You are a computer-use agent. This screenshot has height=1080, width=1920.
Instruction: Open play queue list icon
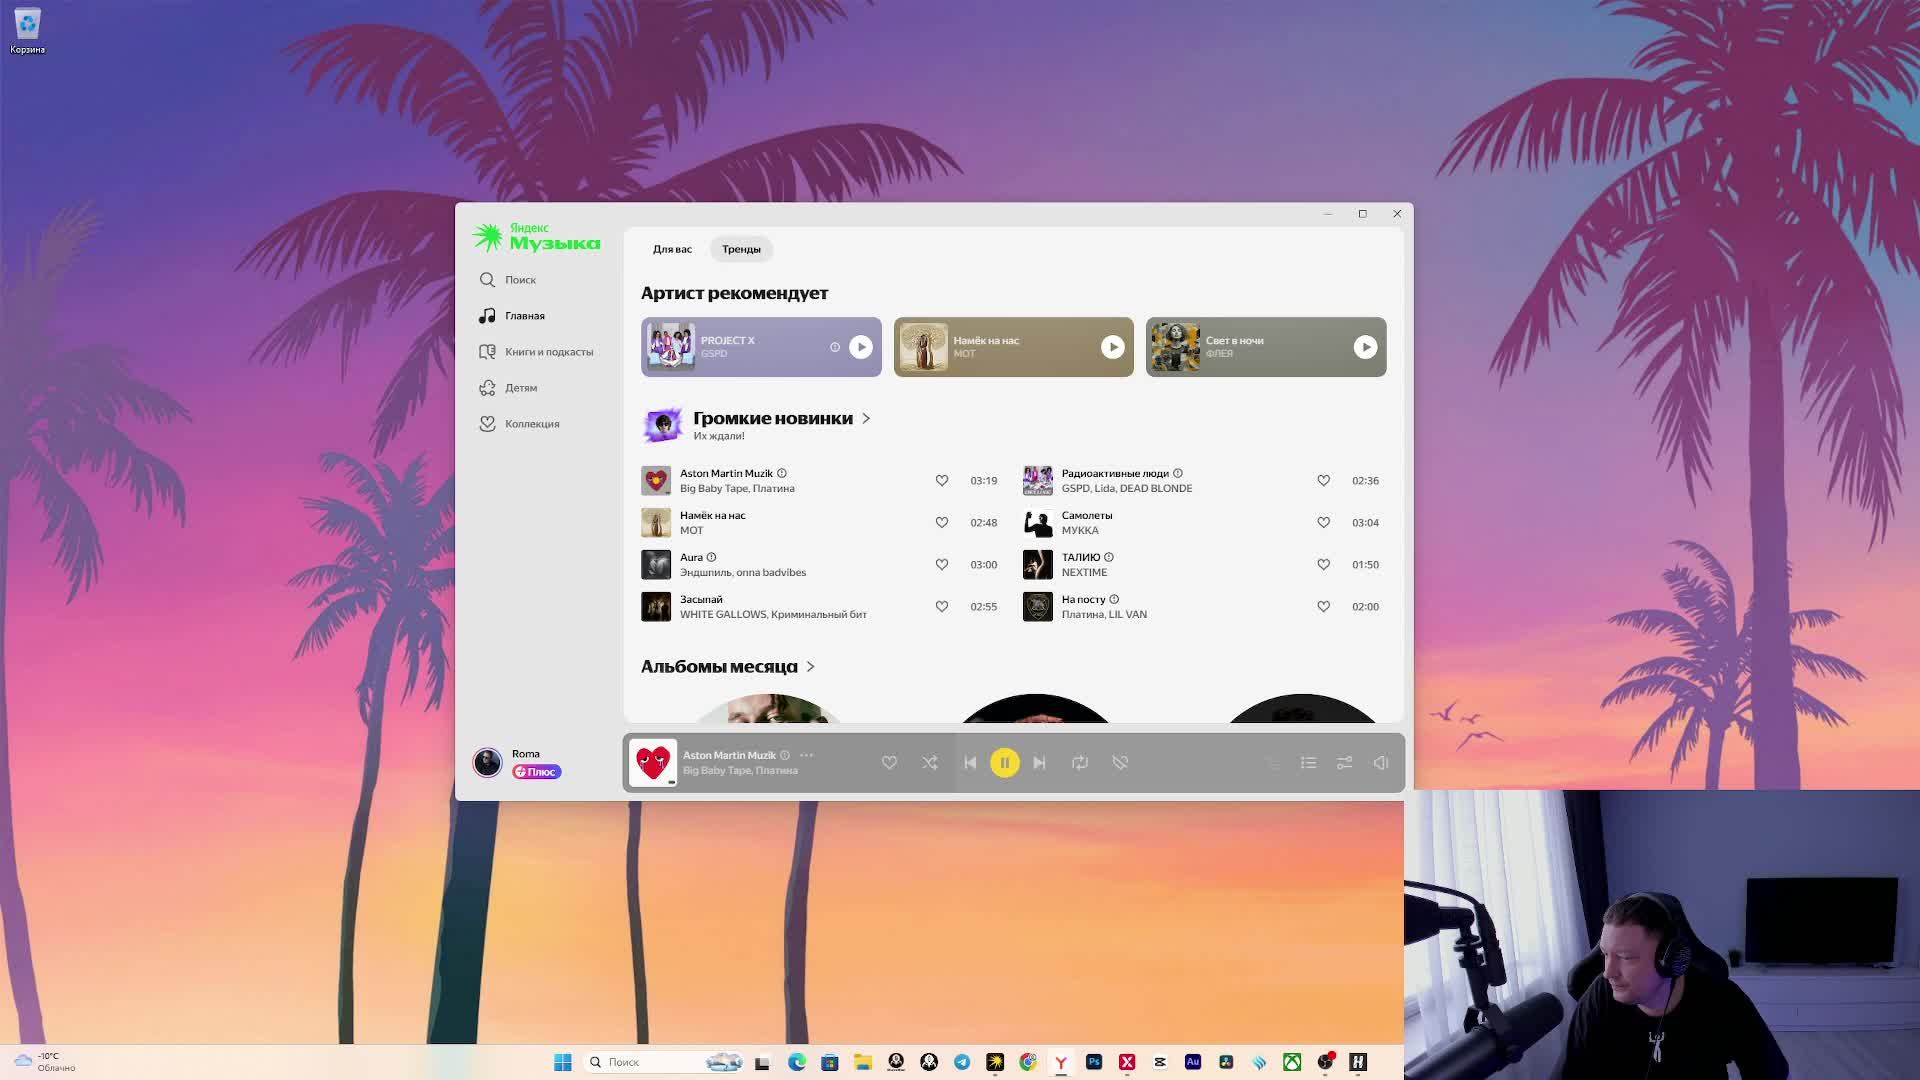[x=1308, y=763]
